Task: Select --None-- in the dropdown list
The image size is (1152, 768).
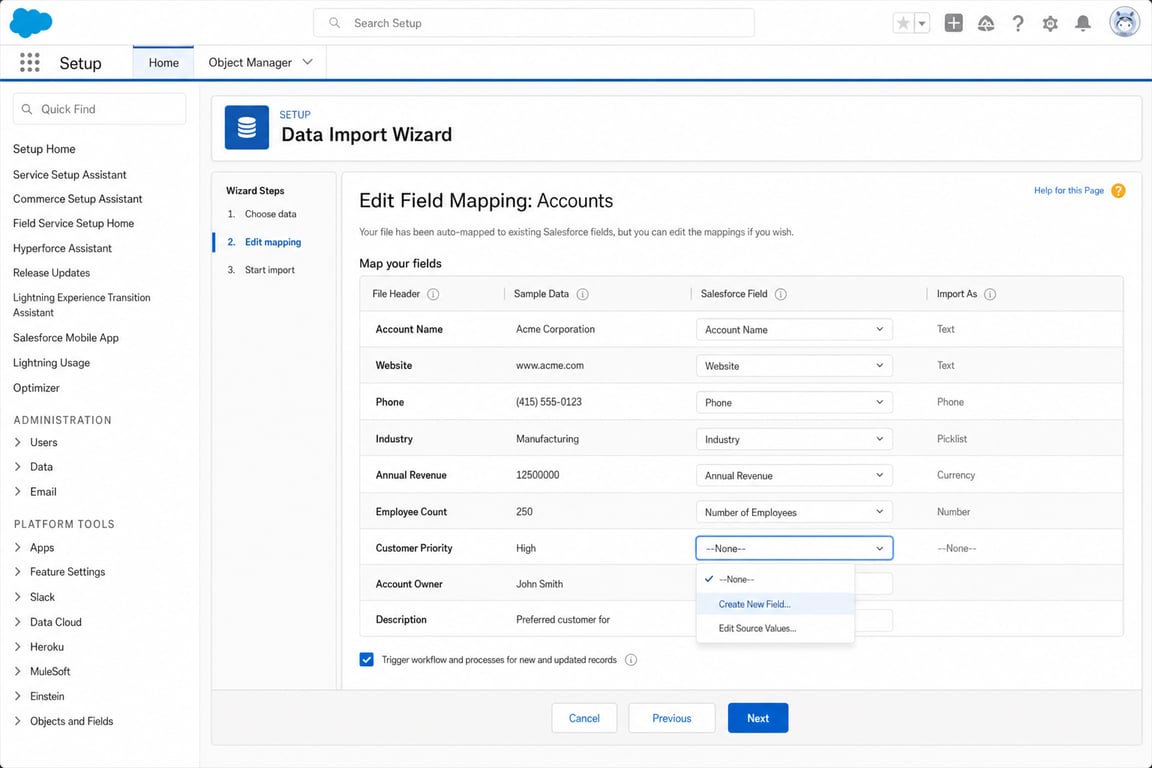Action: pos(775,579)
